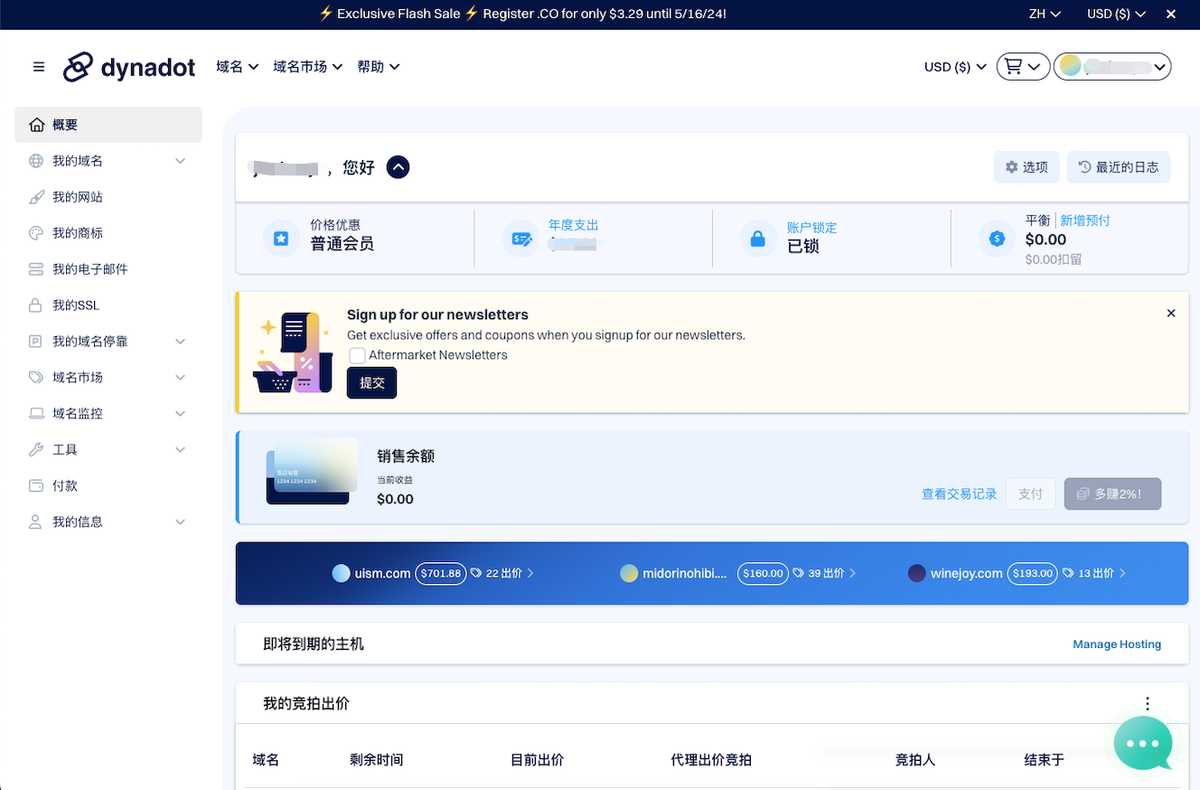
Task: Open the USD ($) currency dropdown in header
Action: click(x=955, y=67)
